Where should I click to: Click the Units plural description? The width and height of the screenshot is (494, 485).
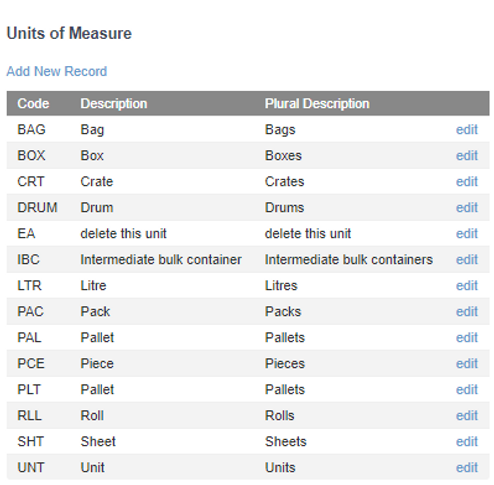click(x=280, y=467)
